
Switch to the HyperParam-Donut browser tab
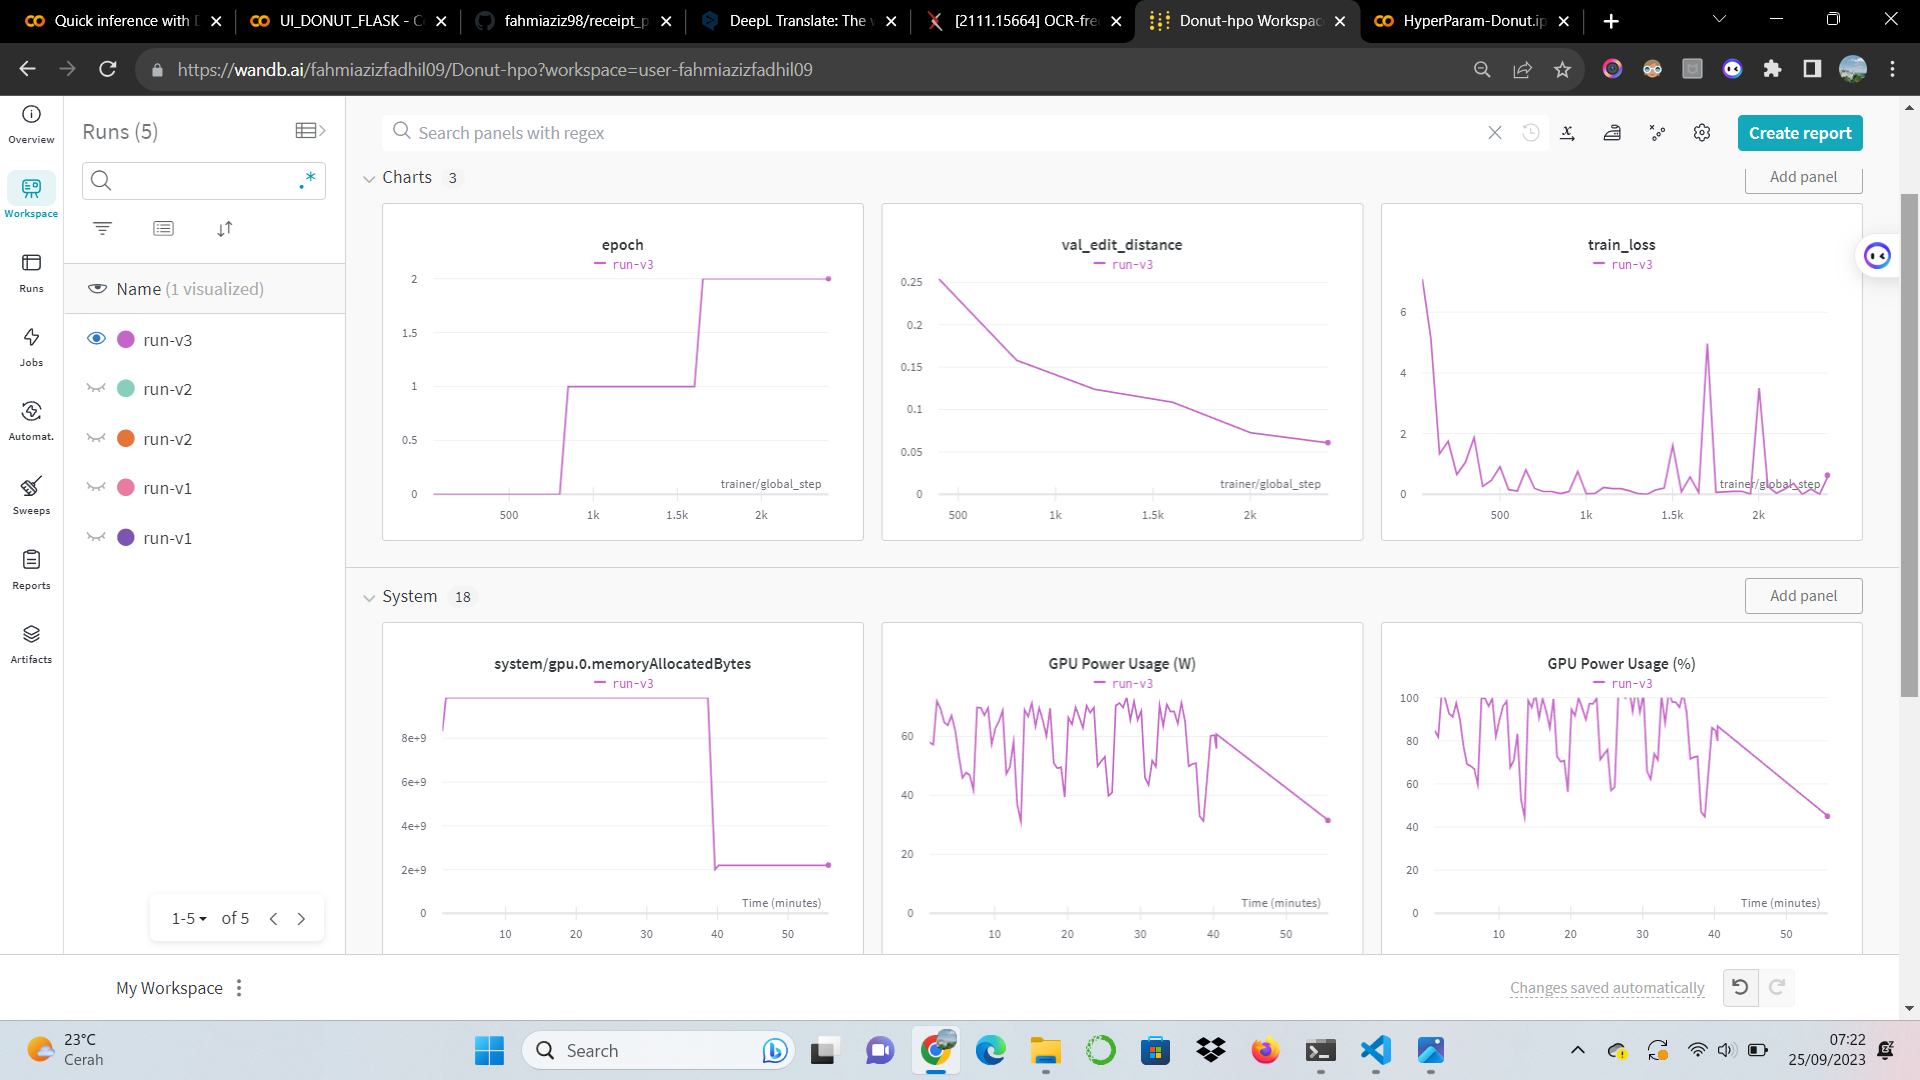coord(1472,21)
